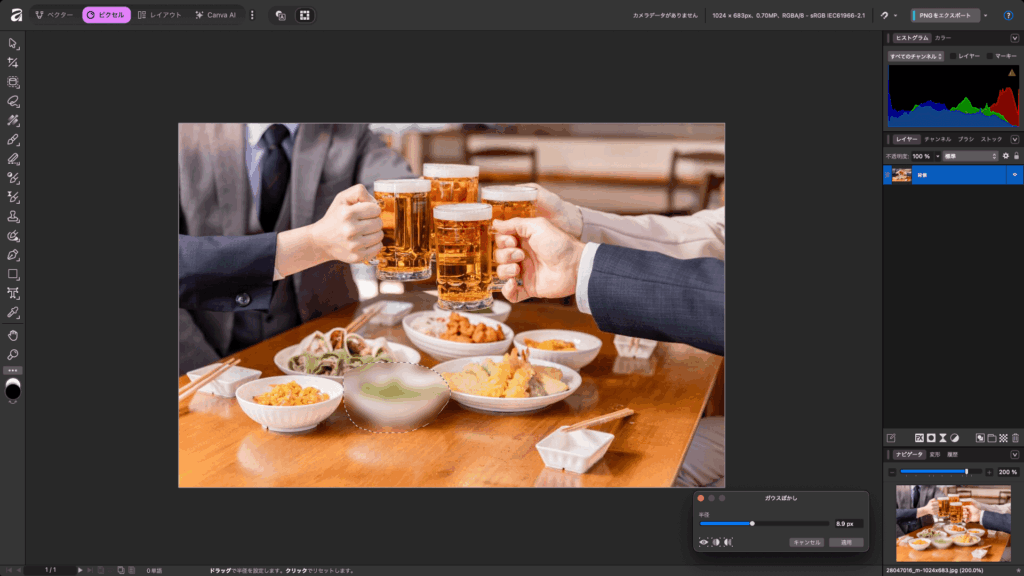
Task: Toggle visibility of the 背景 layer
Action: [x=1014, y=175]
